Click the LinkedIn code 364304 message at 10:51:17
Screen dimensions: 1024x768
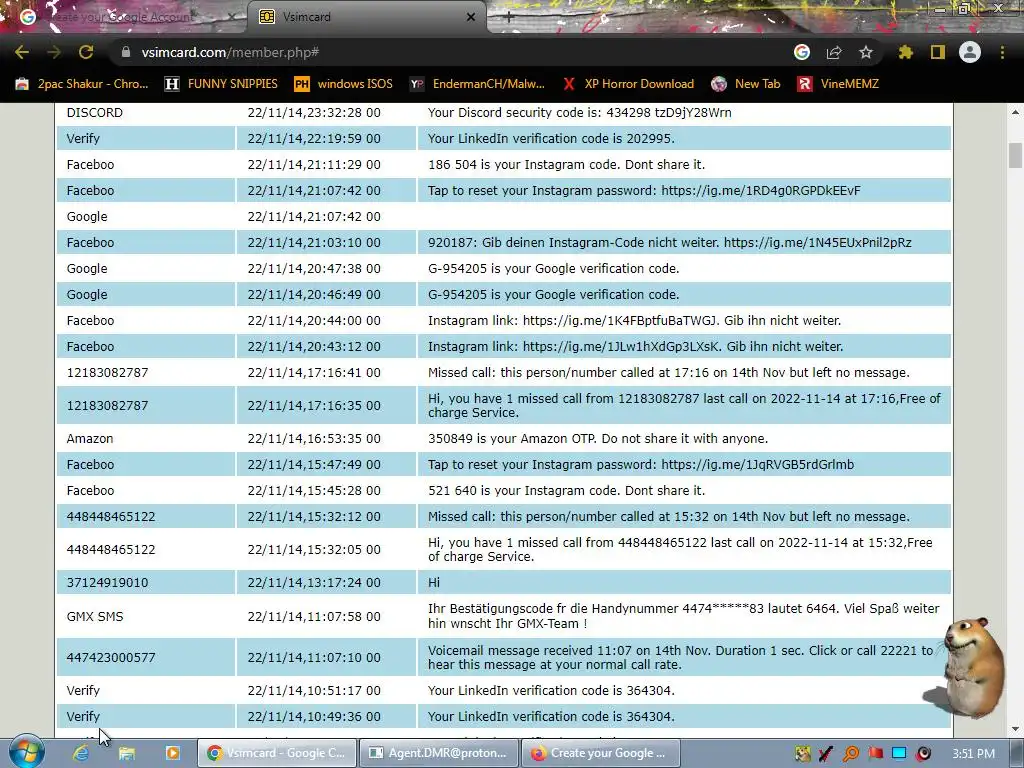point(551,690)
